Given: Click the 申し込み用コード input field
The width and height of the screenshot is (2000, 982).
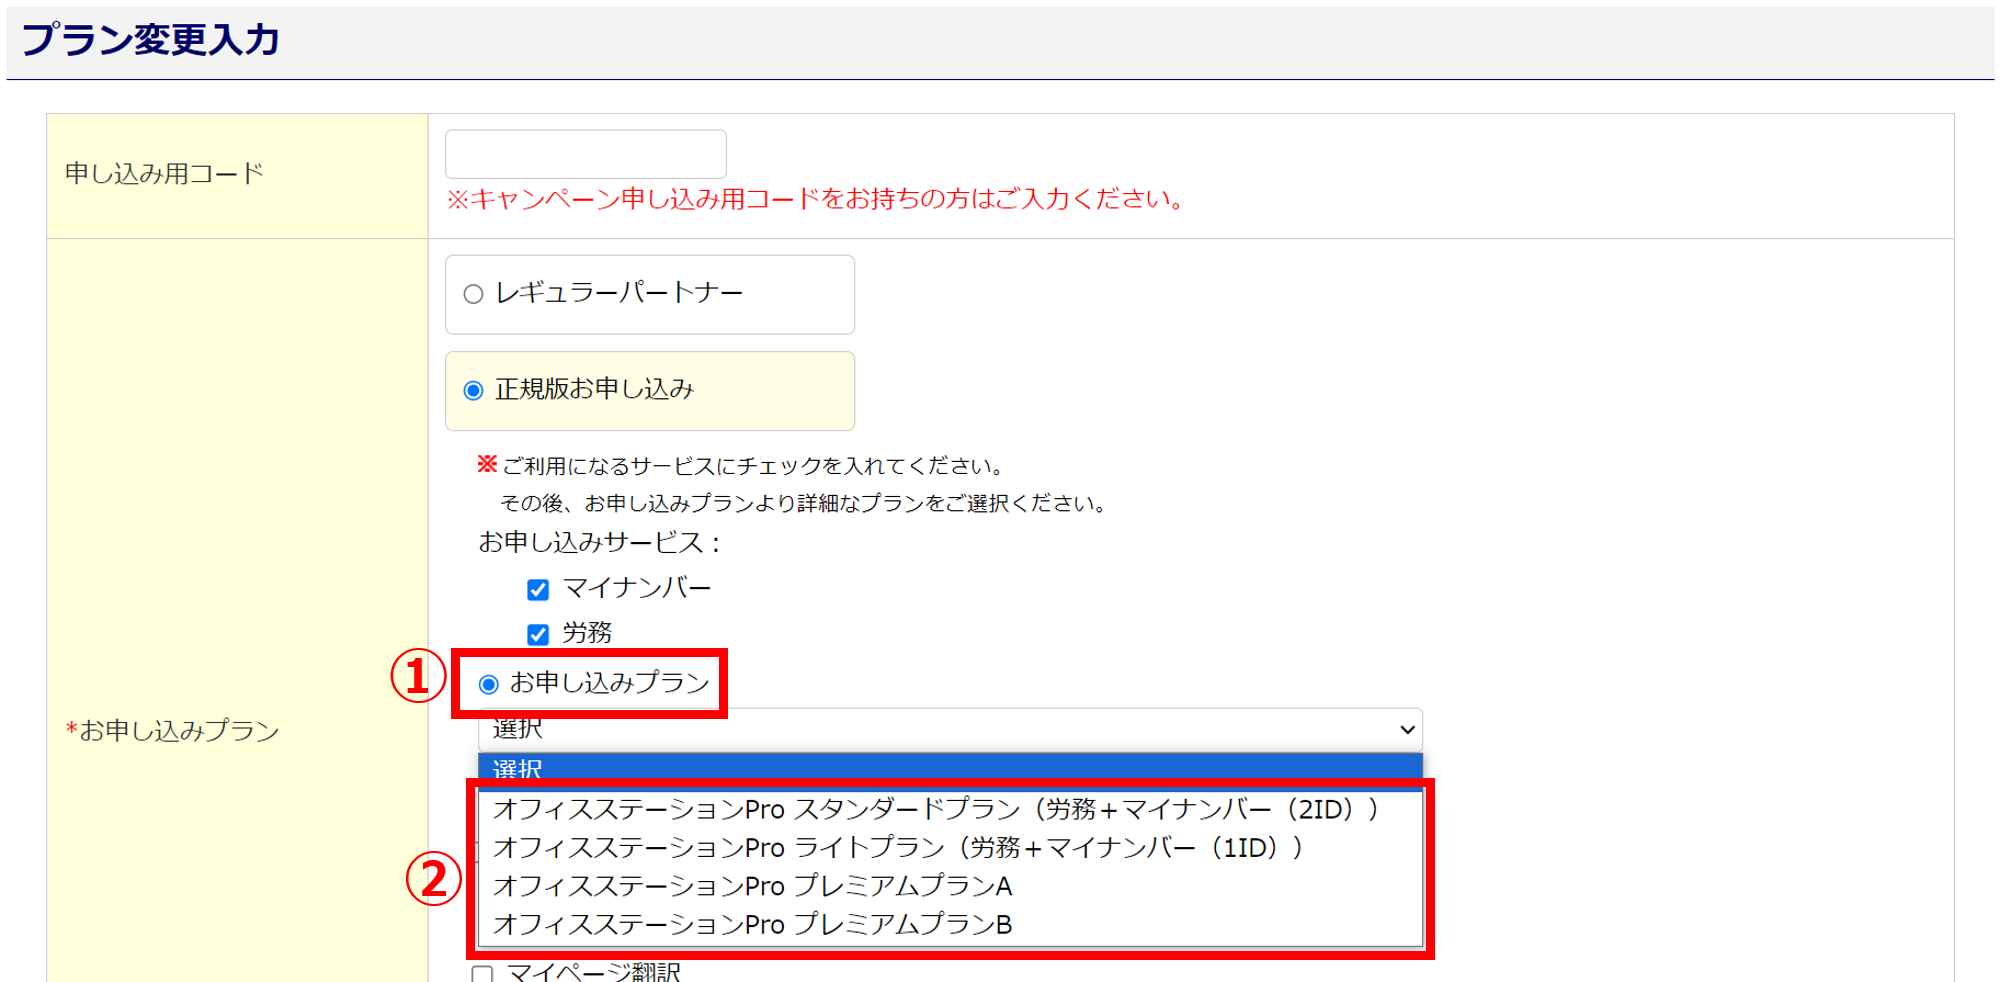Looking at the screenshot, I should pos(585,154).
